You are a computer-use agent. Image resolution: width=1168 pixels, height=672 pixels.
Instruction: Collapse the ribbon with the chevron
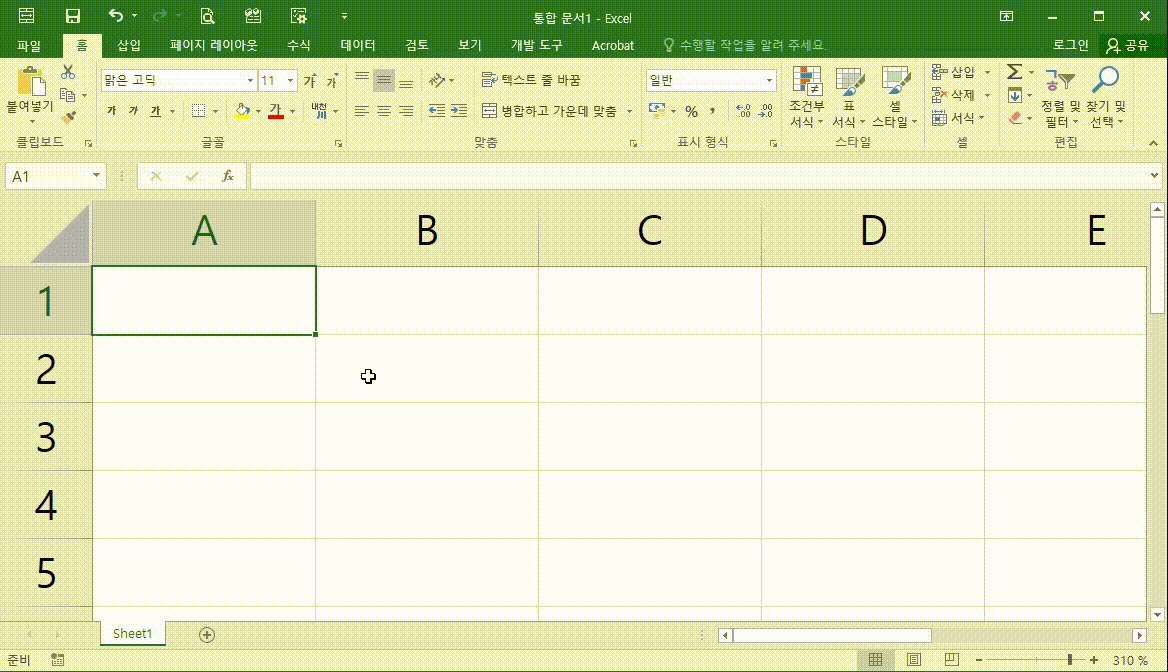1153,143
